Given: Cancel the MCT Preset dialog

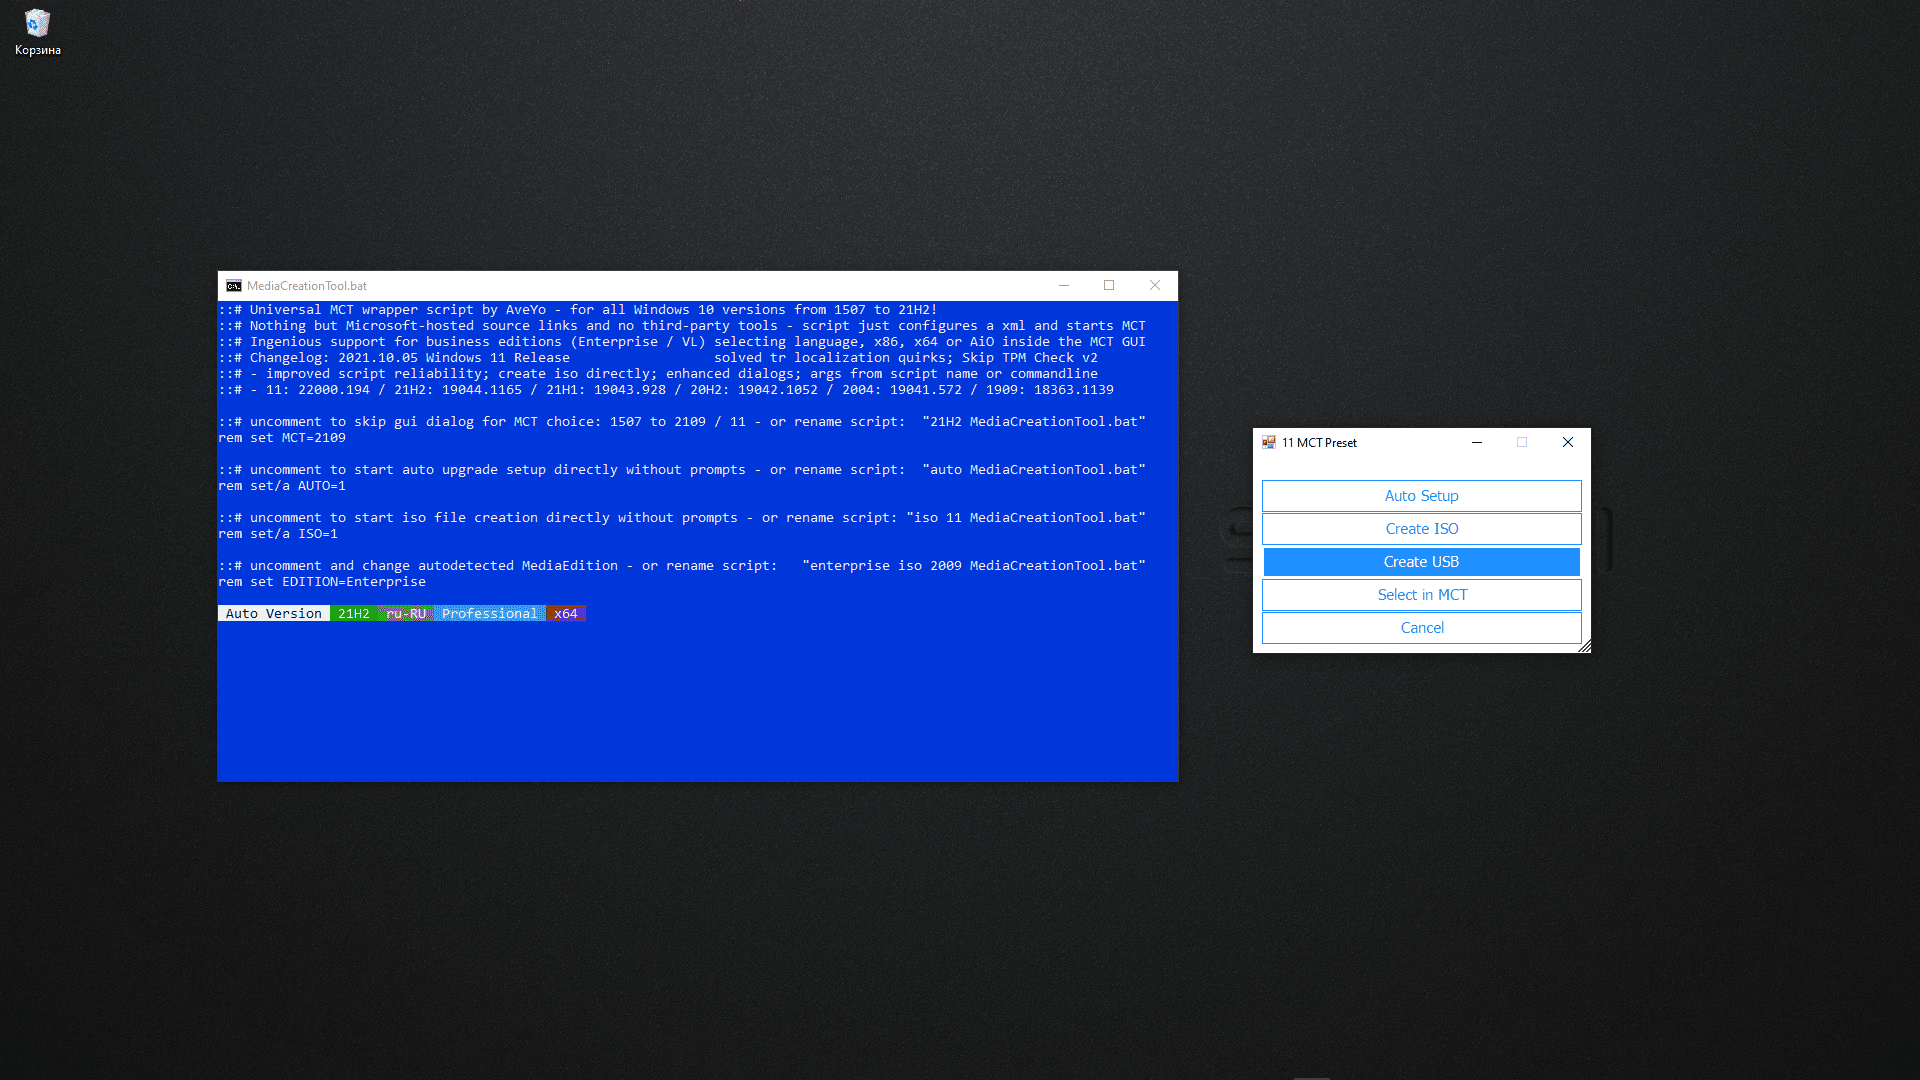Looking at the screenshot, I should (x=1421, y=628).
